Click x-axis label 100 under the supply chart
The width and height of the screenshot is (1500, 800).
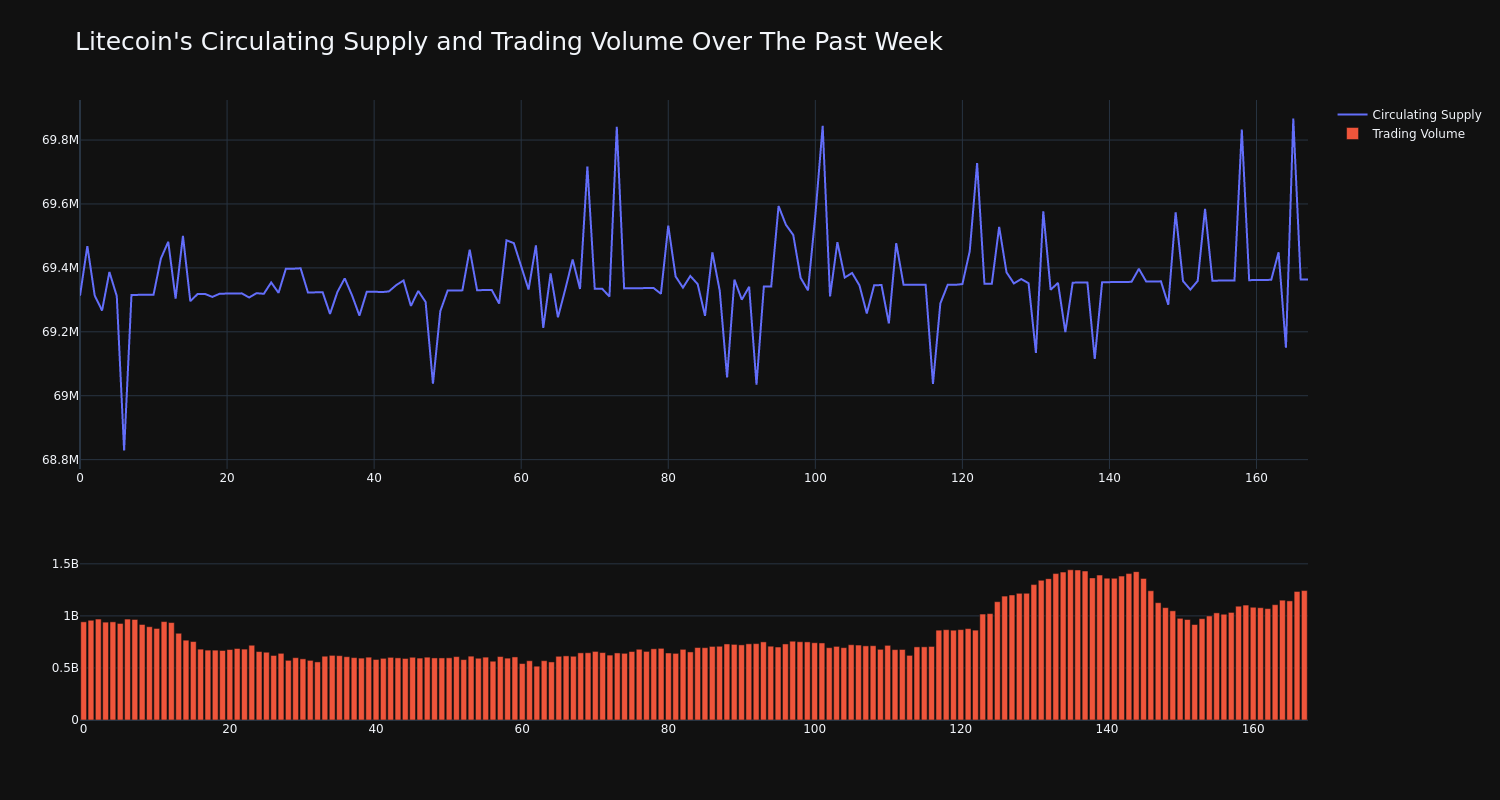[815, 478]
